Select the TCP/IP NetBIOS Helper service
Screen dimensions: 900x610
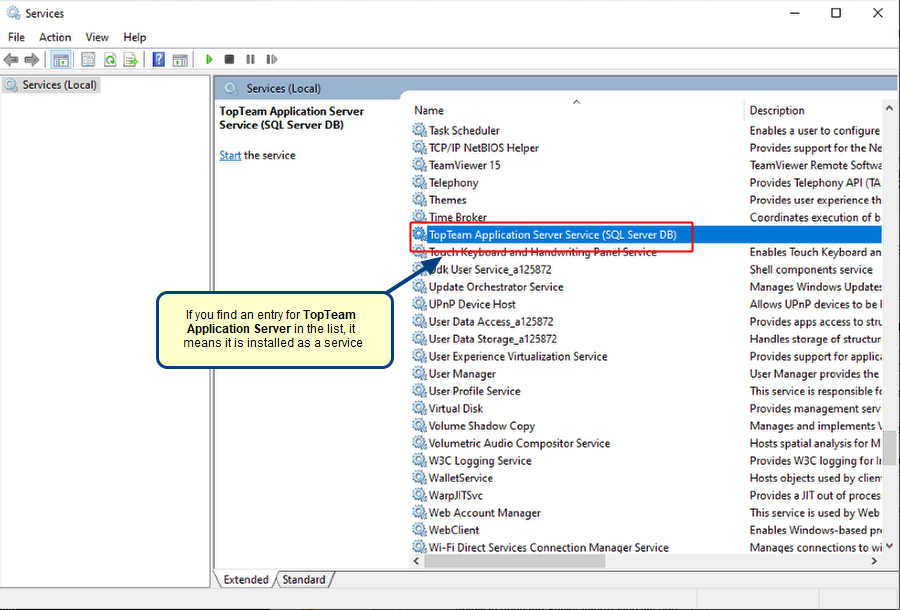coord(483,147)
